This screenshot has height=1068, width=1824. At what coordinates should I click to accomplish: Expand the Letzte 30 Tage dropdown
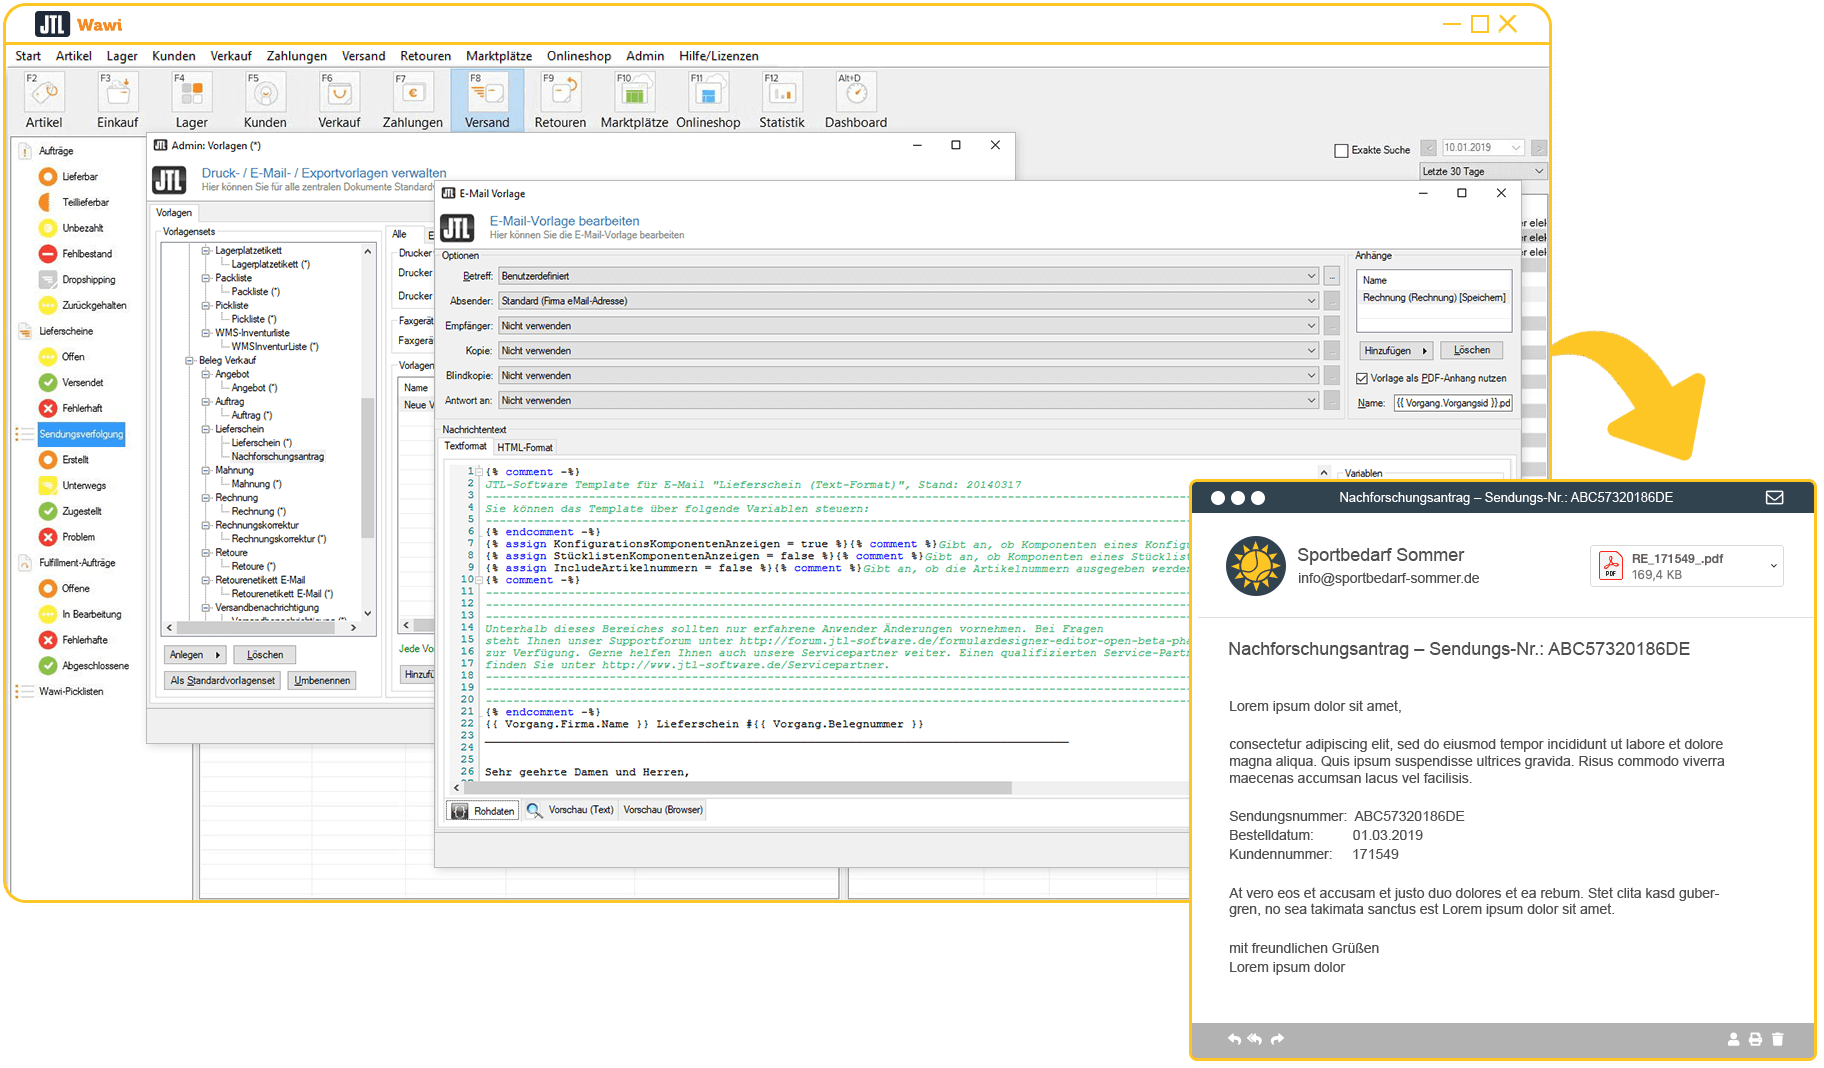click(1483, 172)
